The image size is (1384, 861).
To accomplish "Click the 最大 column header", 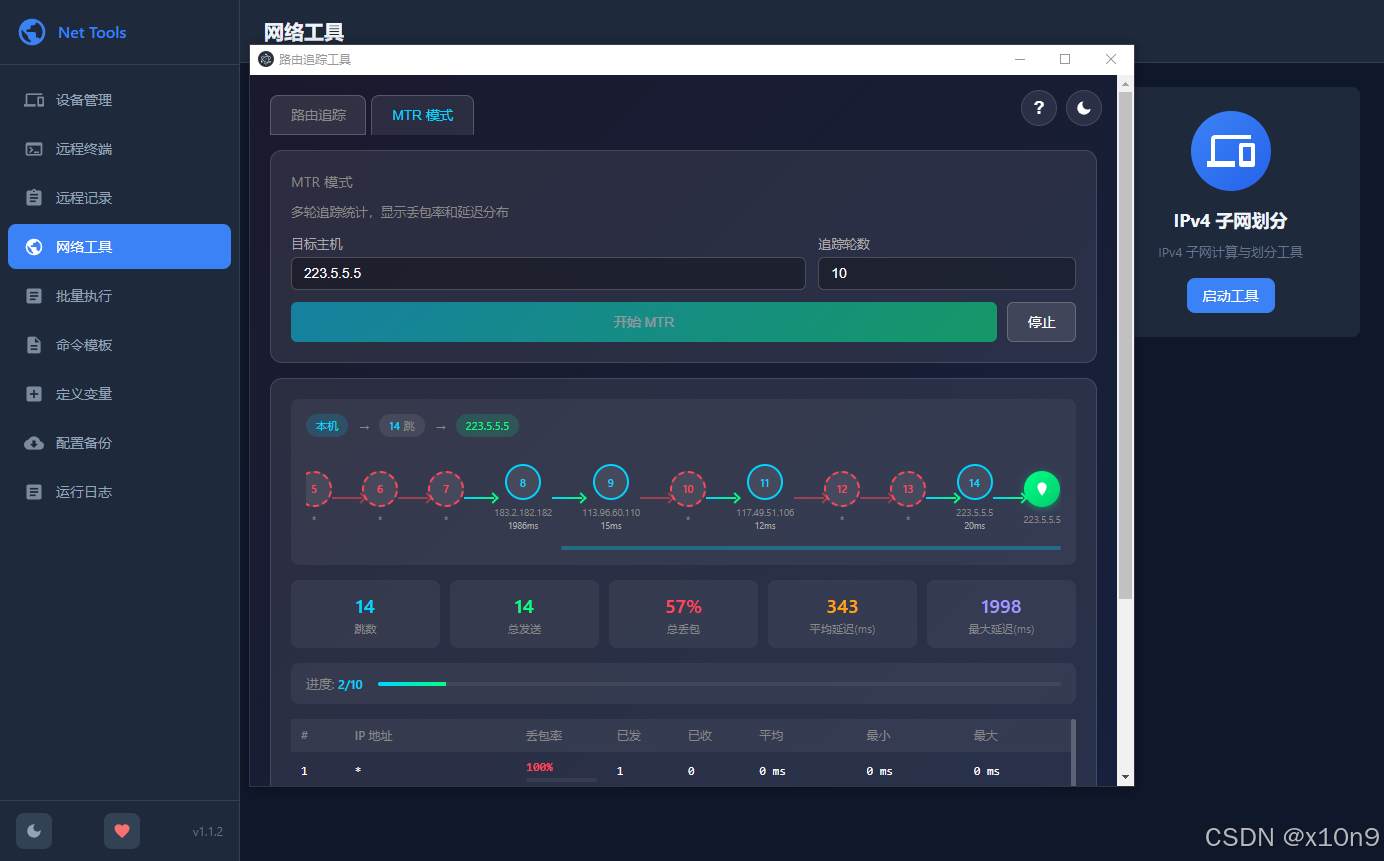I will (x=985, y=736).
